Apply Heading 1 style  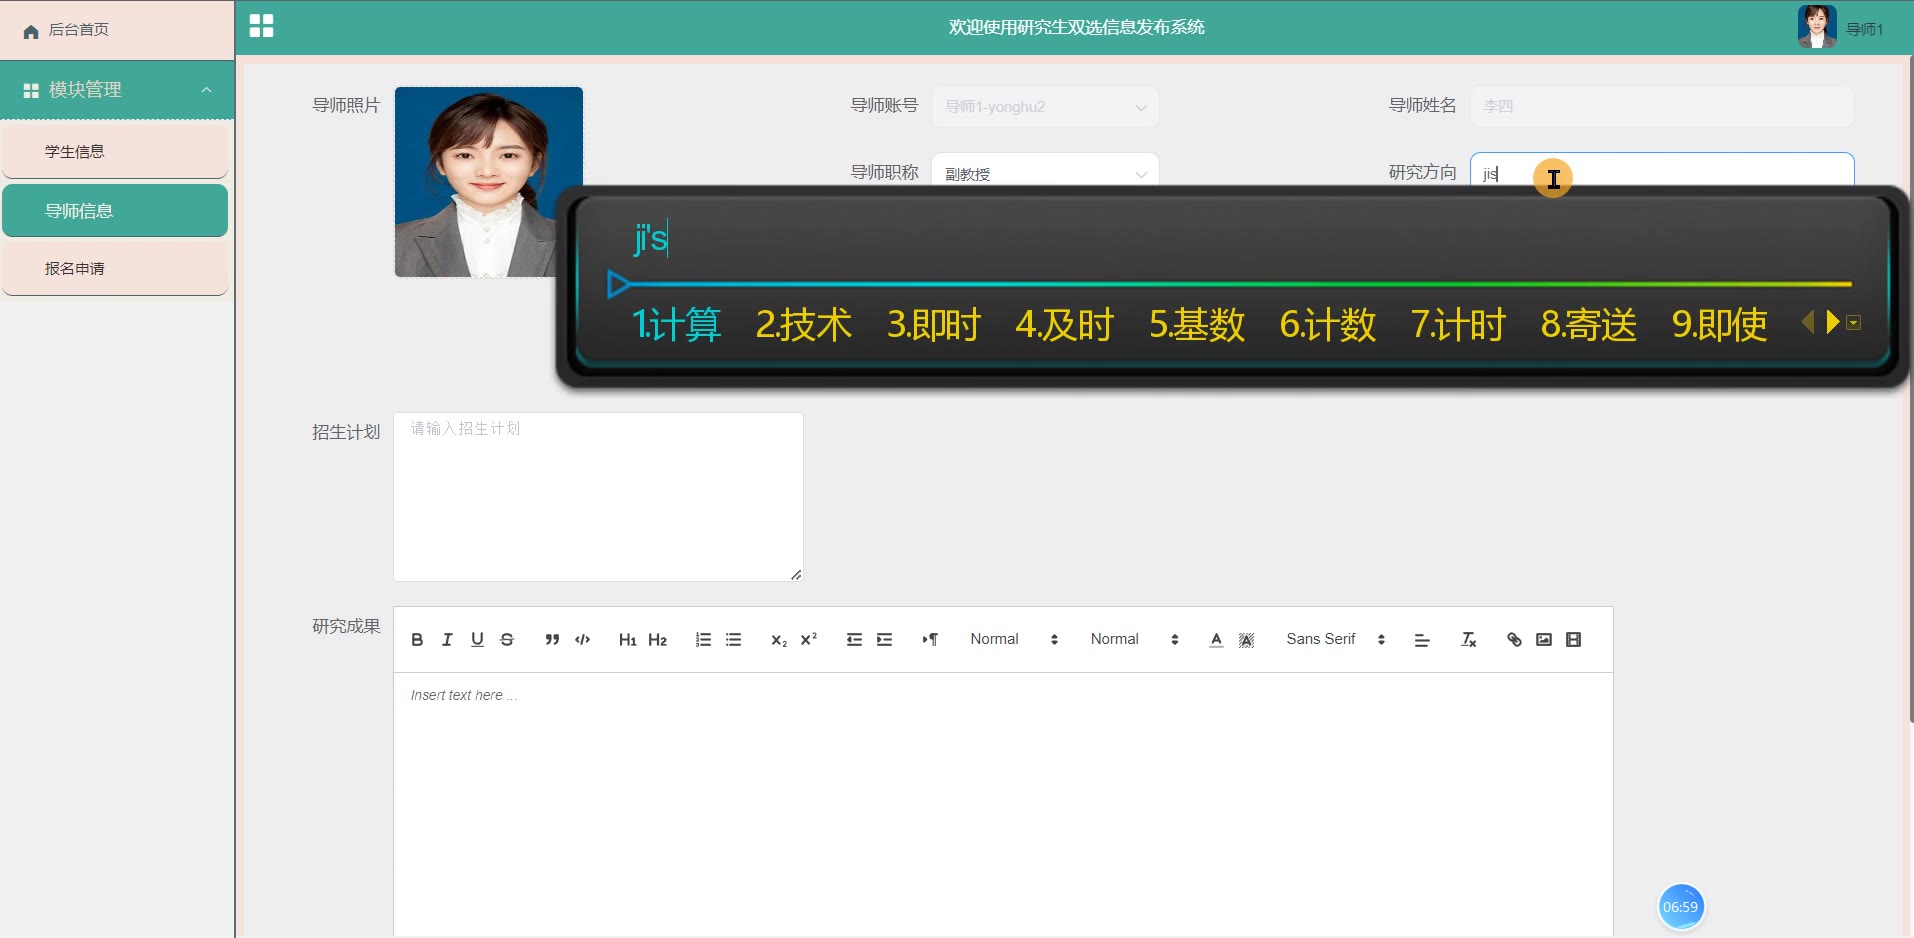(x=627, y=640)
